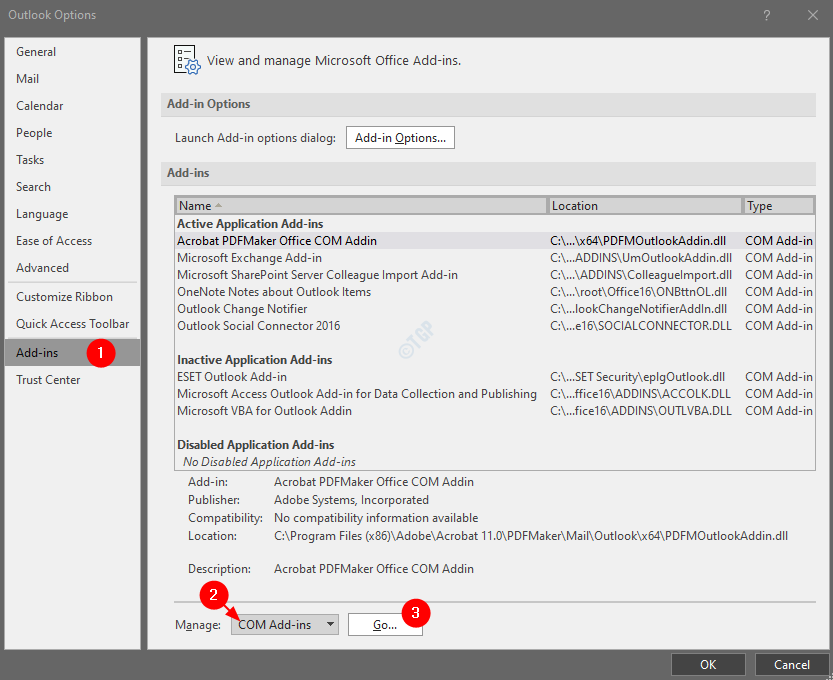Switch to the Mail options page
The image size is (833, 680).
(28, 79)
